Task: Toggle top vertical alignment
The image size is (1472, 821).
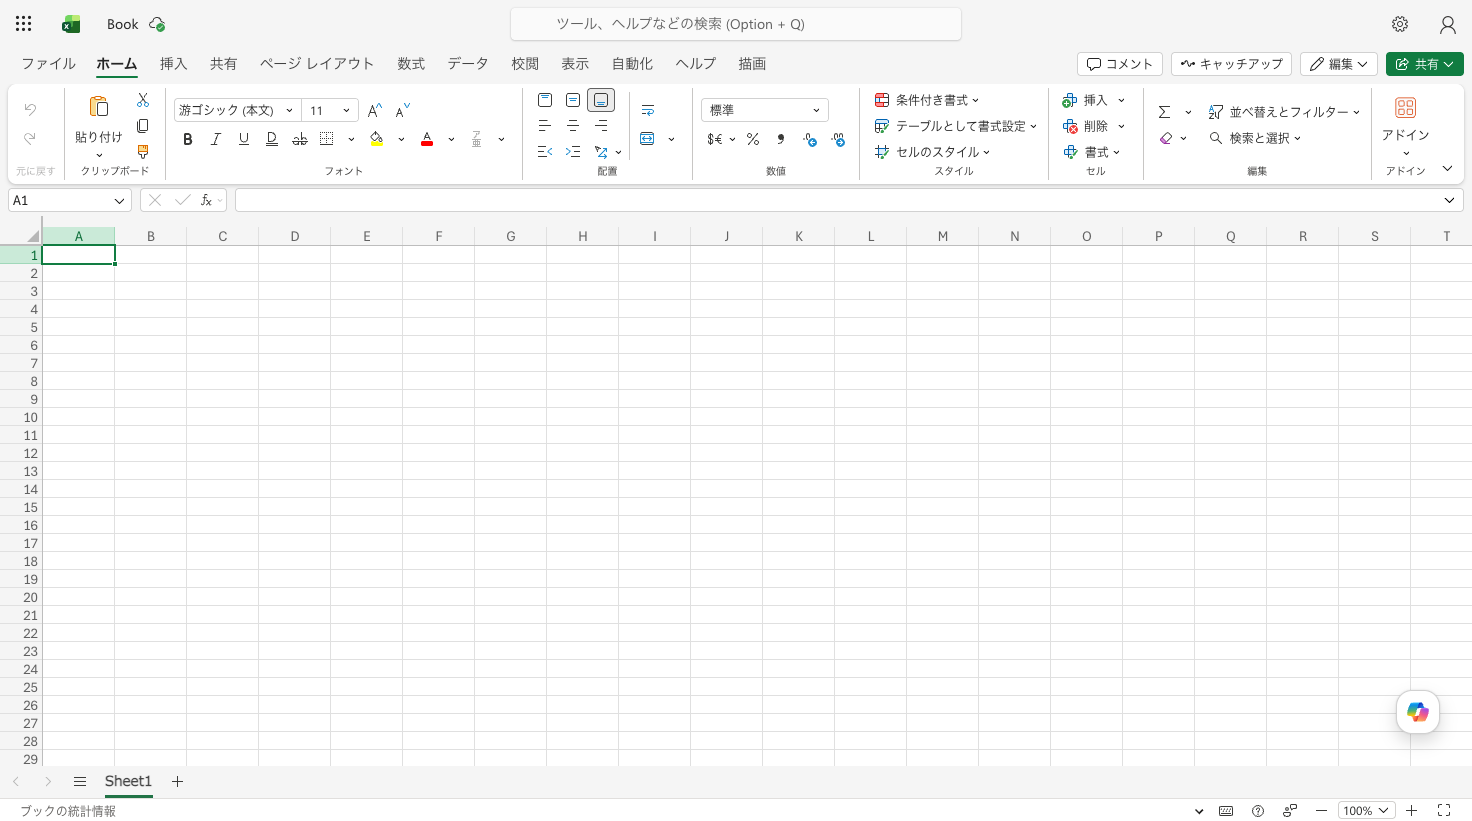Action: pyautogui.click(x=545, y=100)
